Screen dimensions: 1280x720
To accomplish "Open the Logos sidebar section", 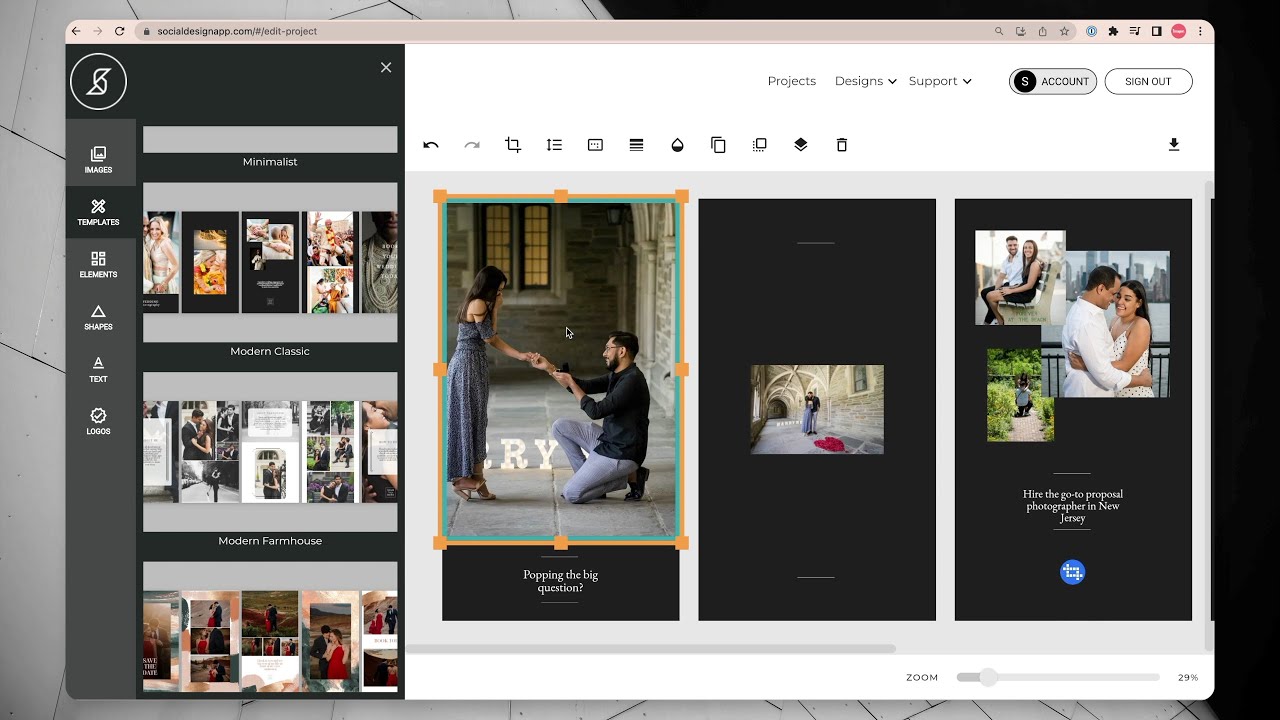I will coord(98,421).
